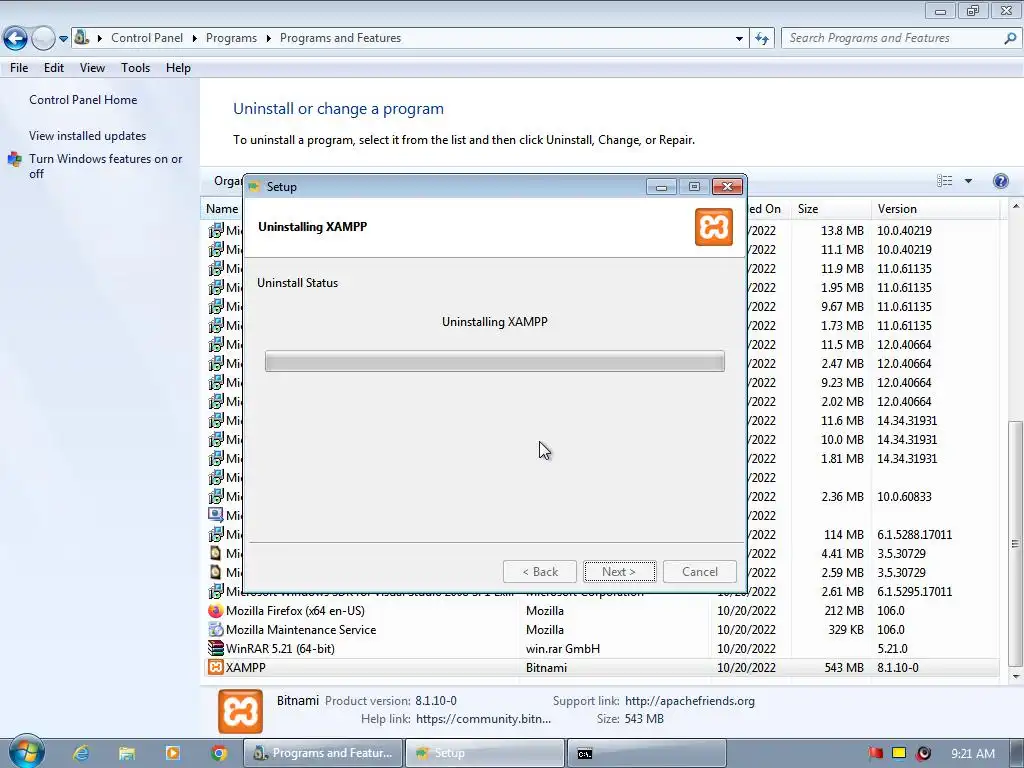The width and height of the screenshot is (1024, 768).
Task: Open the view options dropdown arrow
Action: pyautogui.click(x=968, y=181)
